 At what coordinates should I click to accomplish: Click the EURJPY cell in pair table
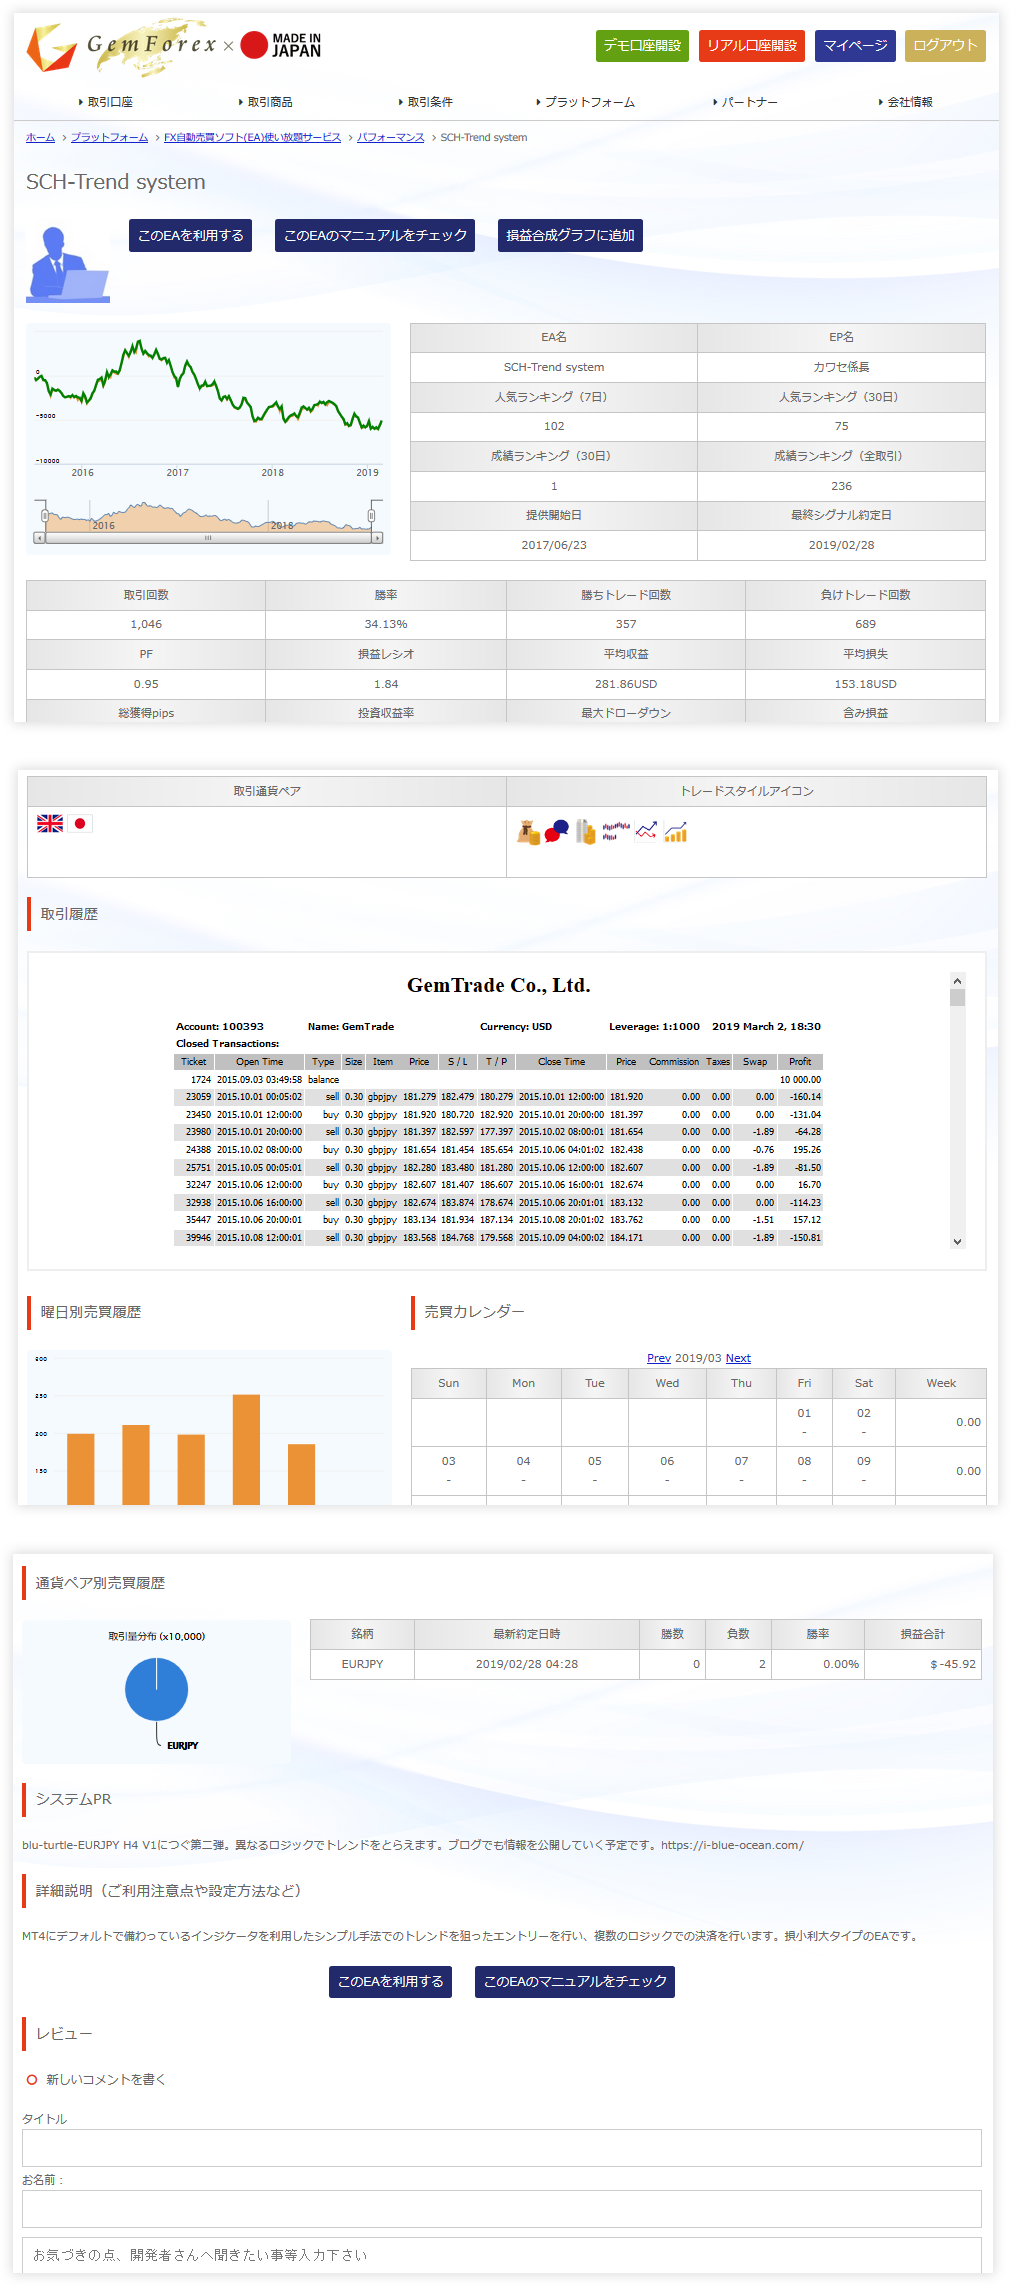point(362,1664)
